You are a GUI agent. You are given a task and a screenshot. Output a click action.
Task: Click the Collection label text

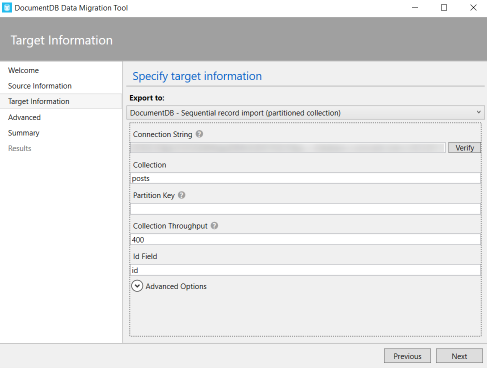tap(149, 165)
